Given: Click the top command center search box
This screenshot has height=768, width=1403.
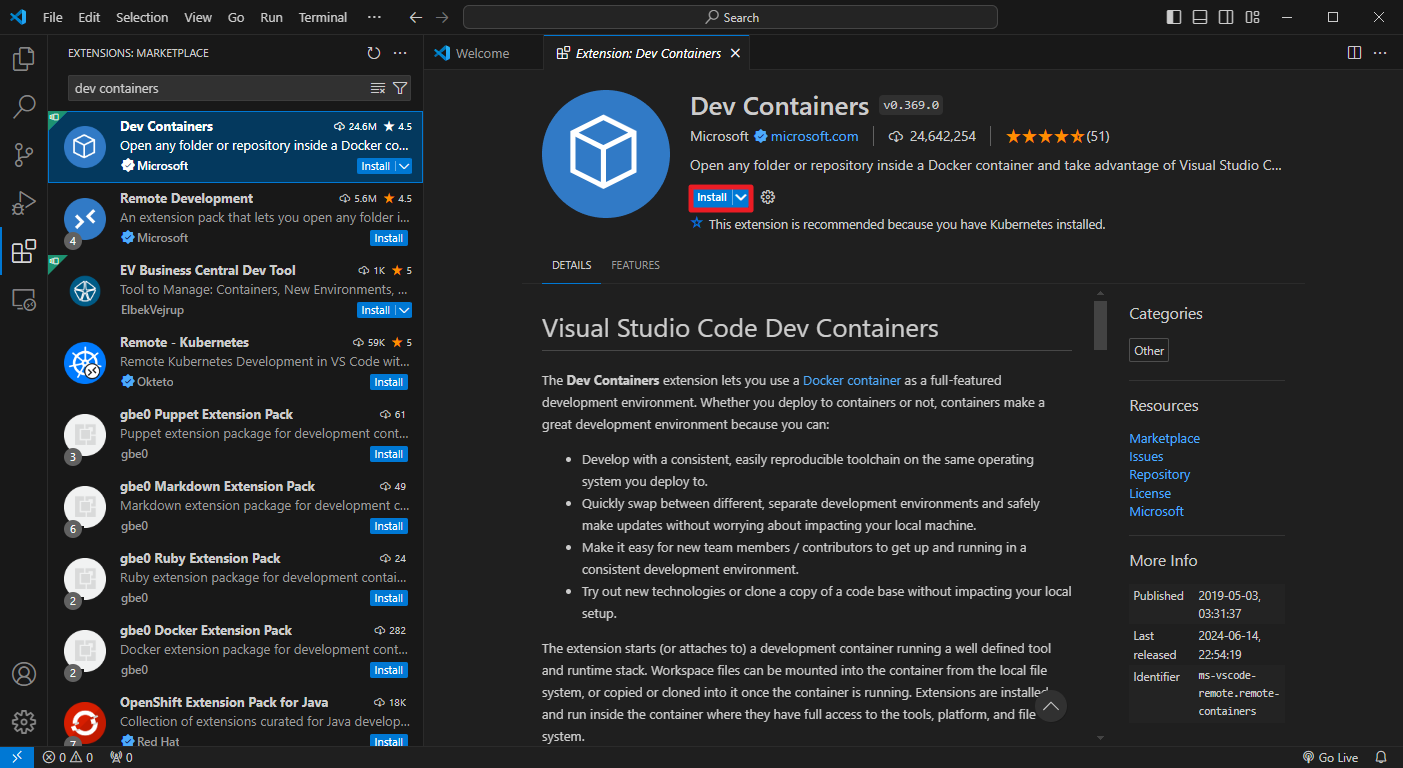Looking at the screenshot, I should pyautogui.click(x=730, y=17).
